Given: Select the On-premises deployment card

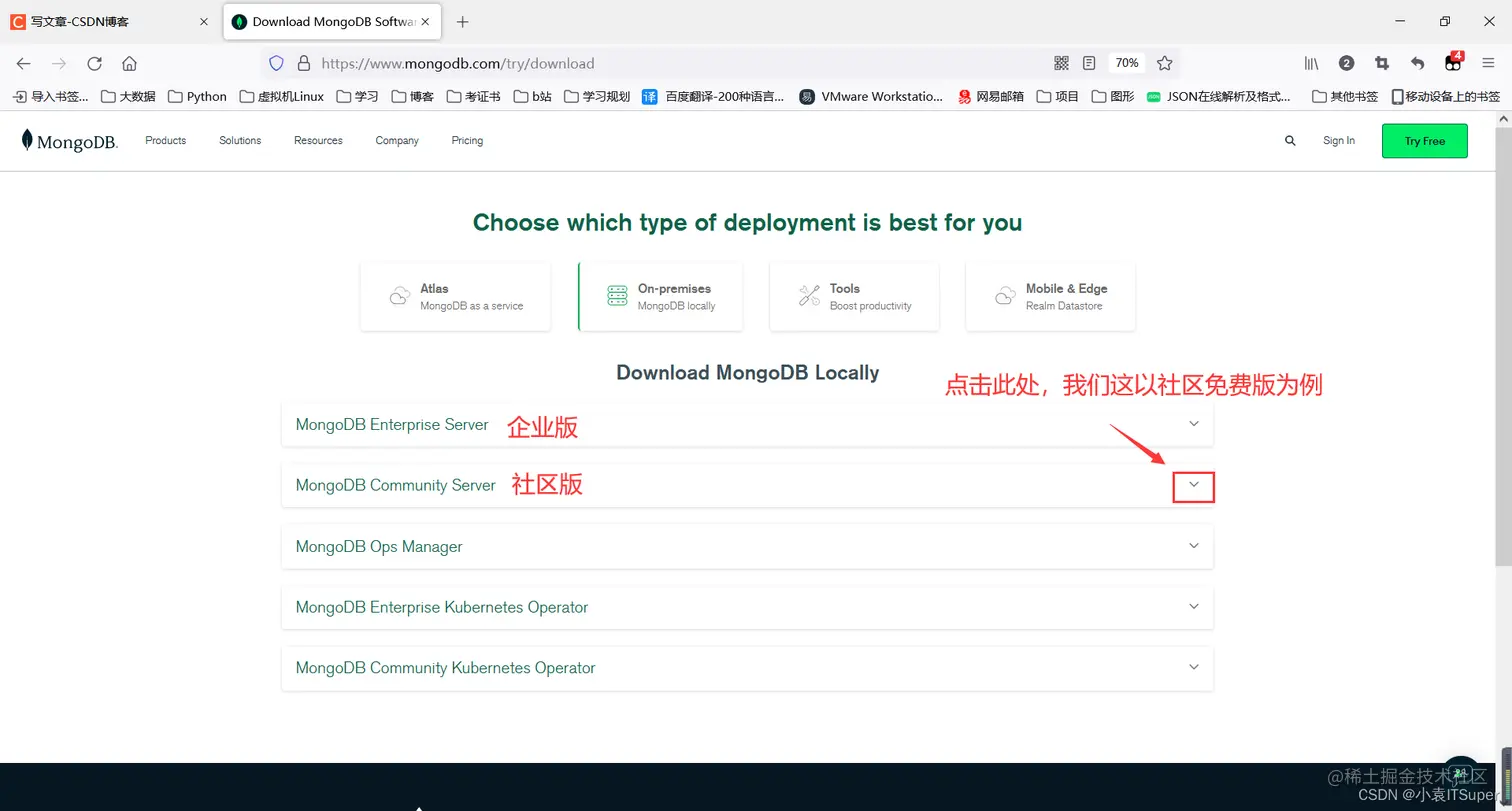Looking at the screenshot, I should (x=660, y=297).
